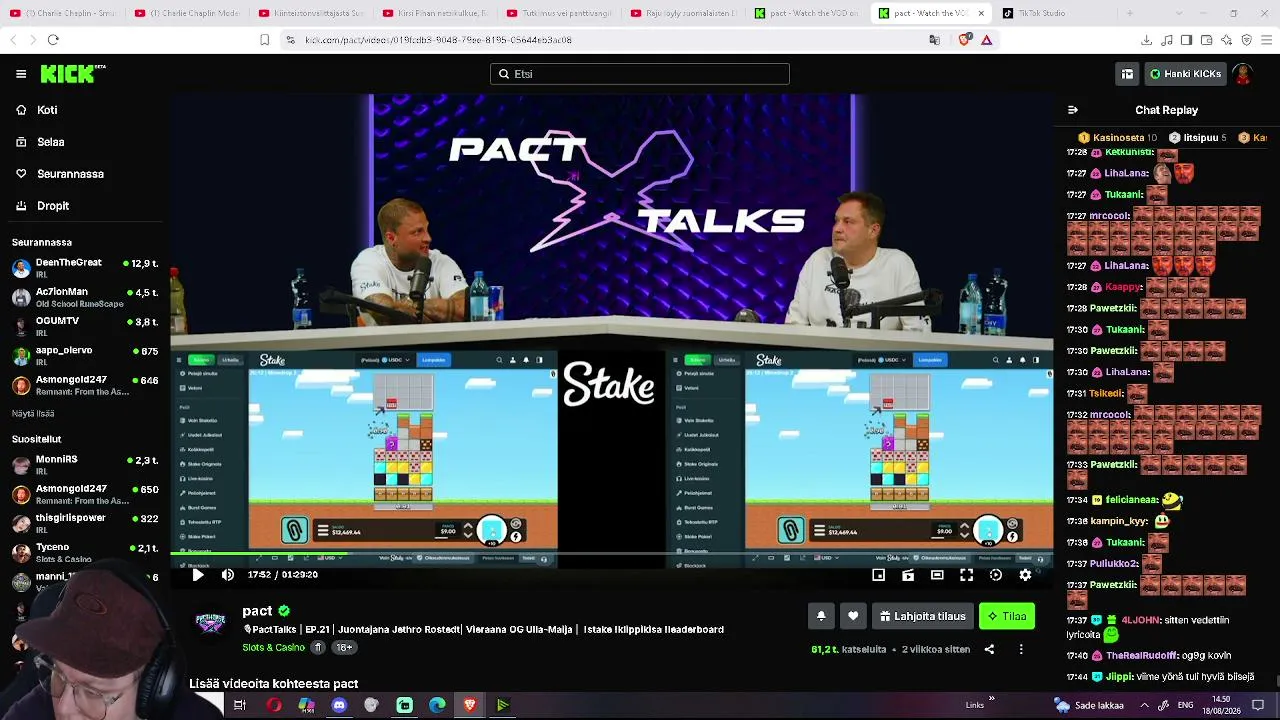Open the media playlist music icon

pyautogui.click(x=1167, y=40)
